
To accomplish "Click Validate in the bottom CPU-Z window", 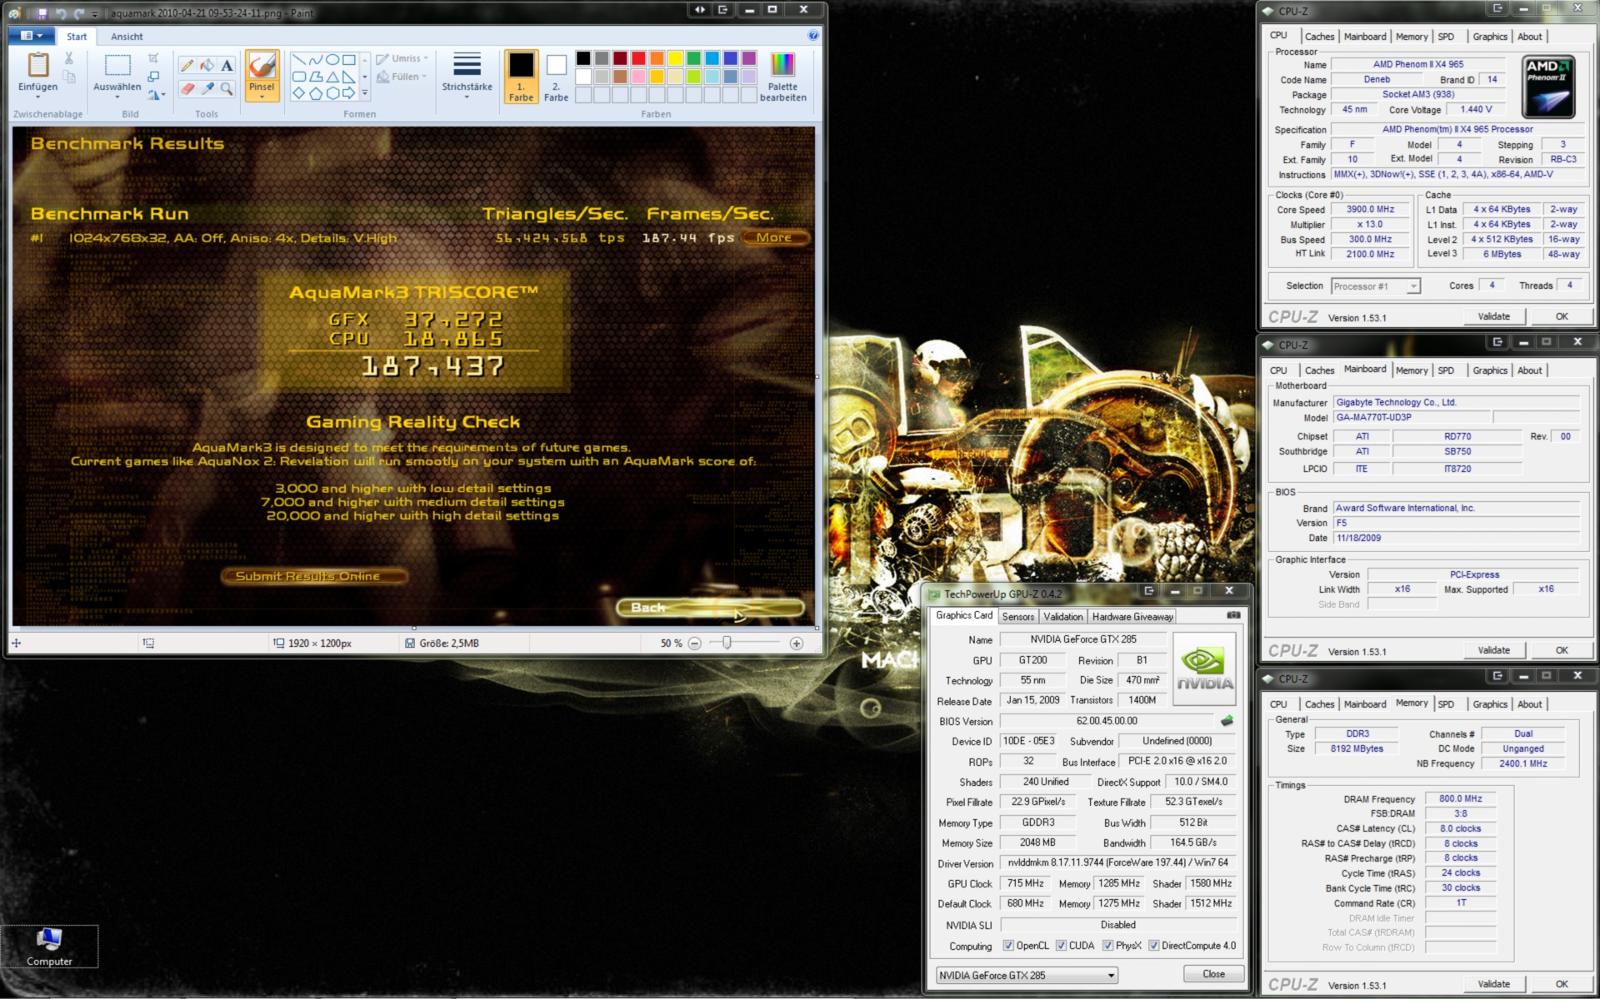I will [x=1494, y=984].
